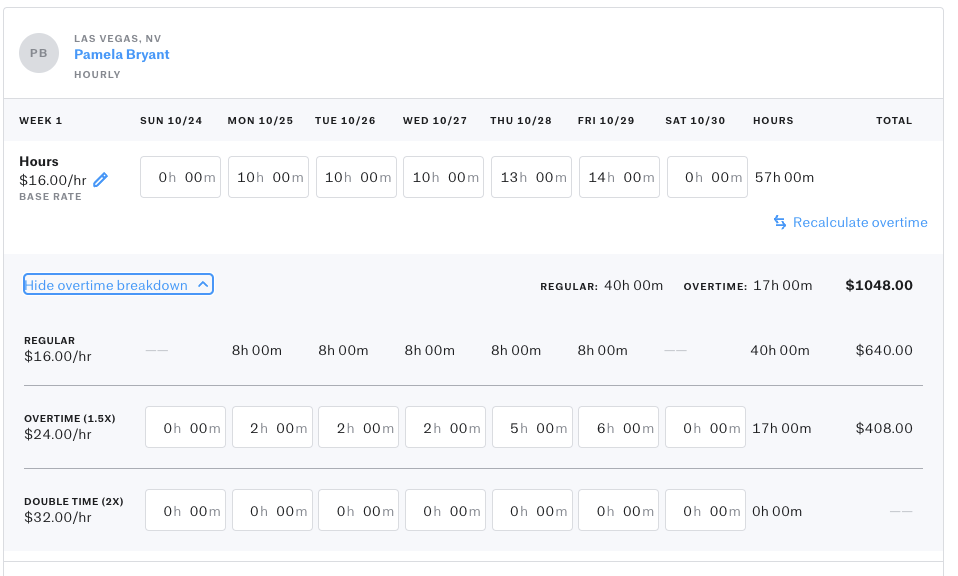Click Monday's regular 8h 00m value
958x576 pixels.
tap(257, 350)
